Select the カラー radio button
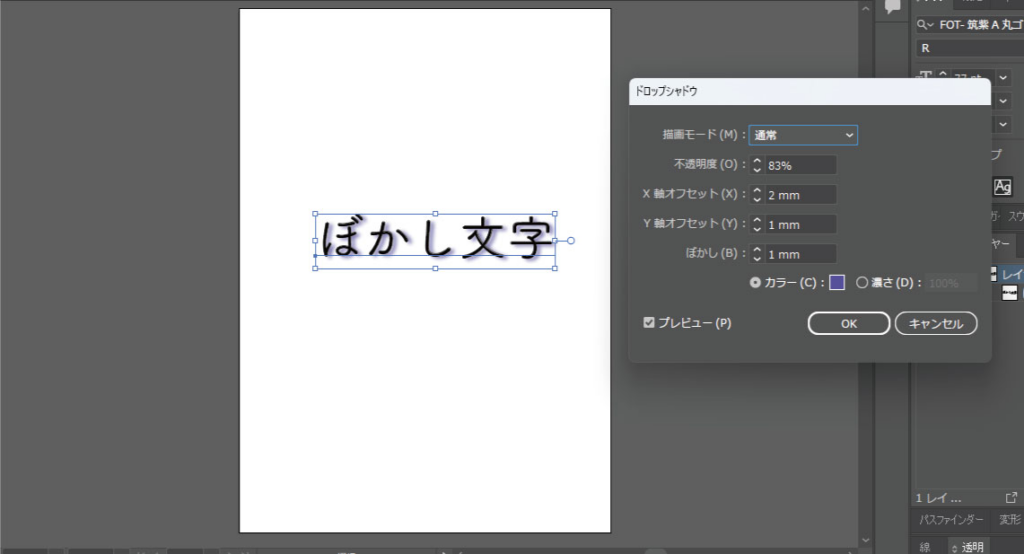Image resolution: width=1024 pixels, height=554 pixels. (755, 283)
